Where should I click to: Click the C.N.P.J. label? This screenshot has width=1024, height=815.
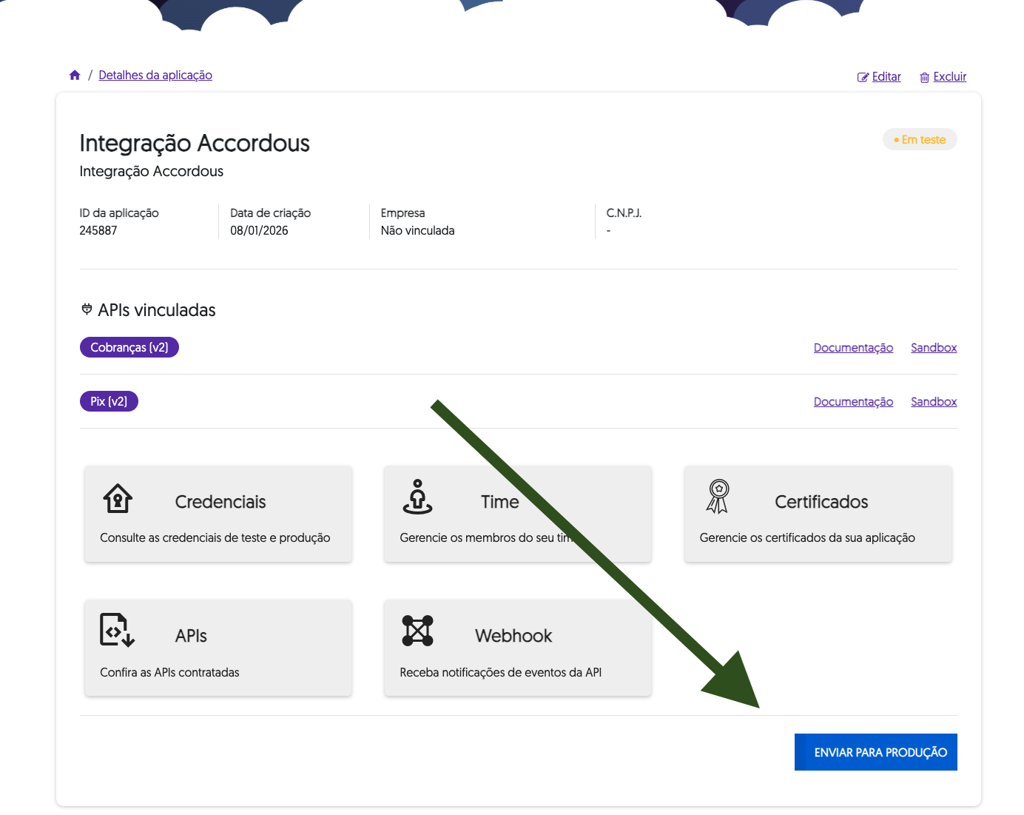pyautogui.click(x=624, y=213)
